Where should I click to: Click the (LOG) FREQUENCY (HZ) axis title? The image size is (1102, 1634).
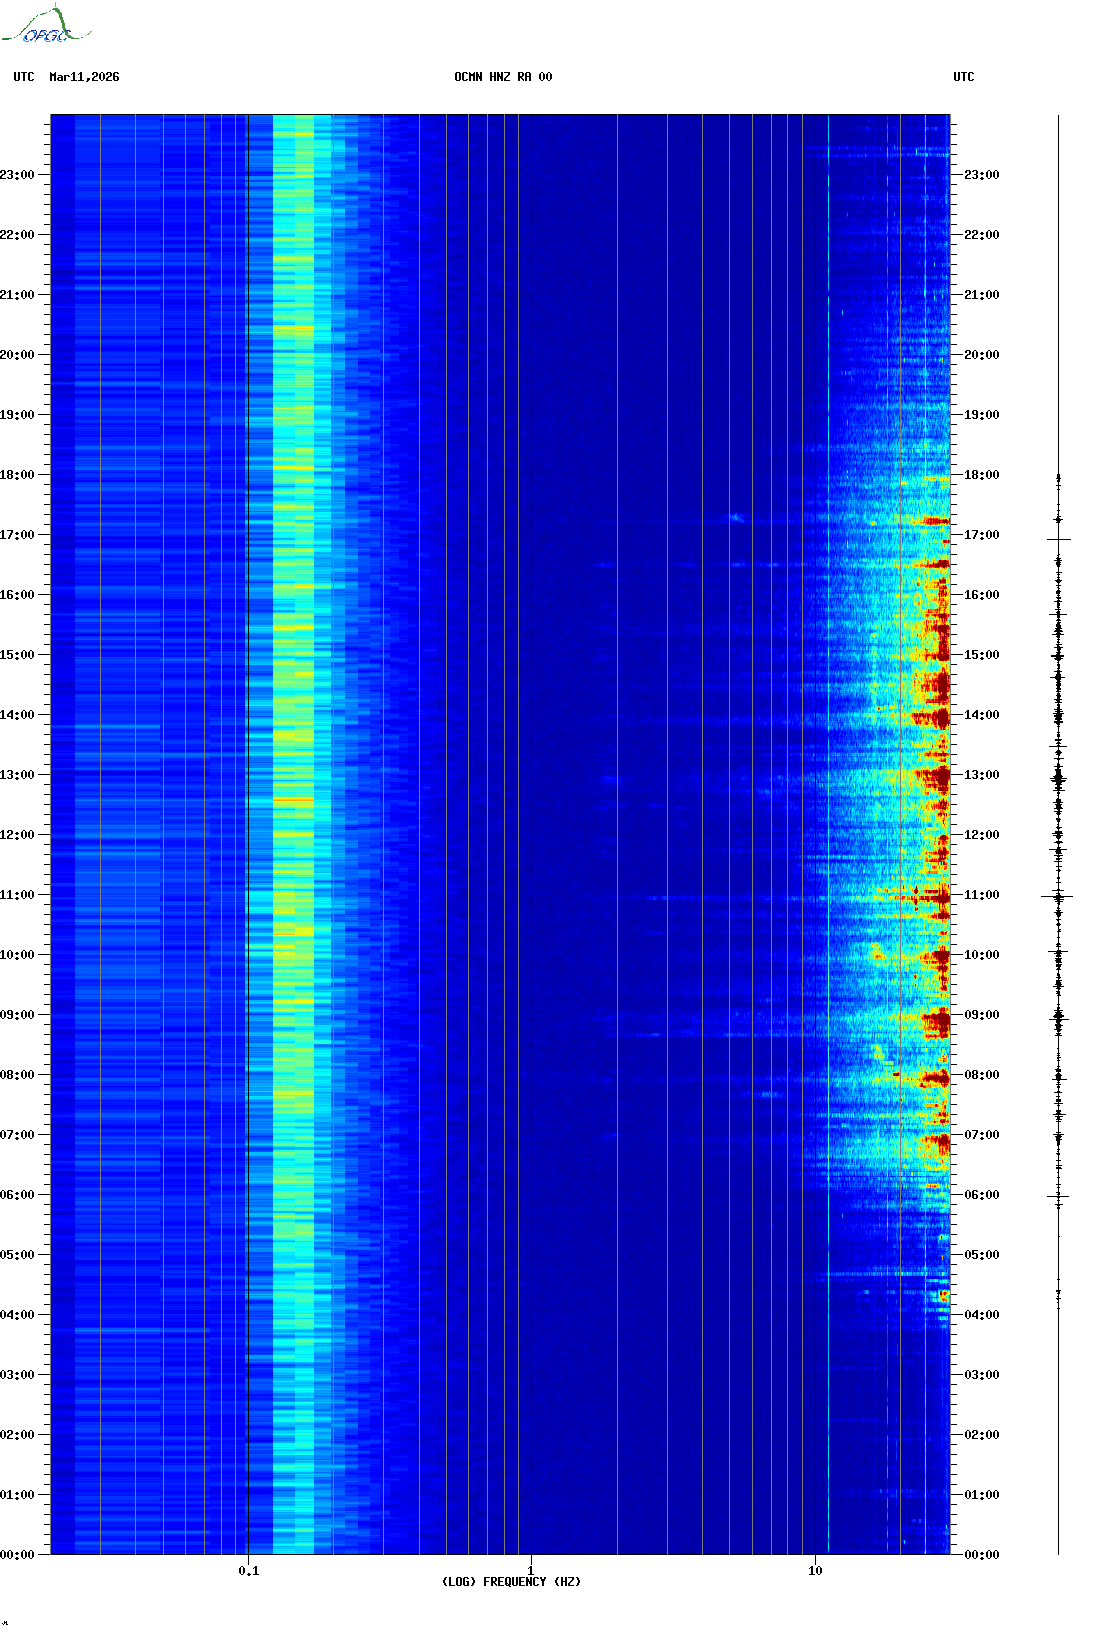[x=511, y=1582]
